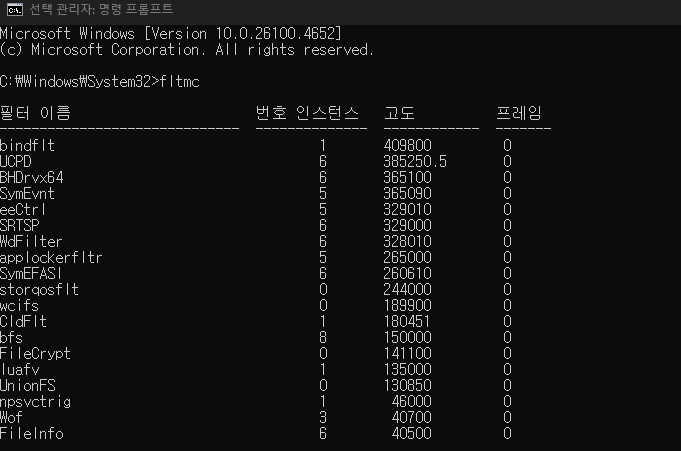681x451 pixels.
Task: Select the 'Wof' filter name
Action: (11, 418)
